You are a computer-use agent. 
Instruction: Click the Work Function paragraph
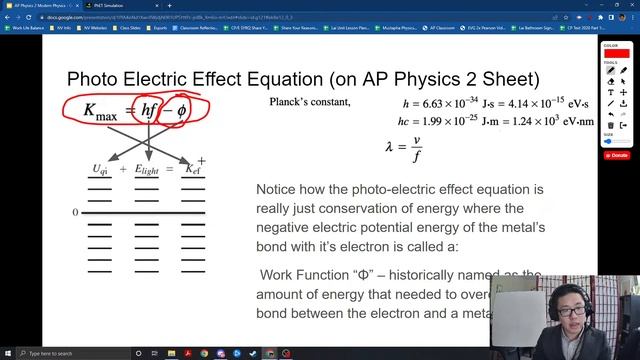point(399,294)
